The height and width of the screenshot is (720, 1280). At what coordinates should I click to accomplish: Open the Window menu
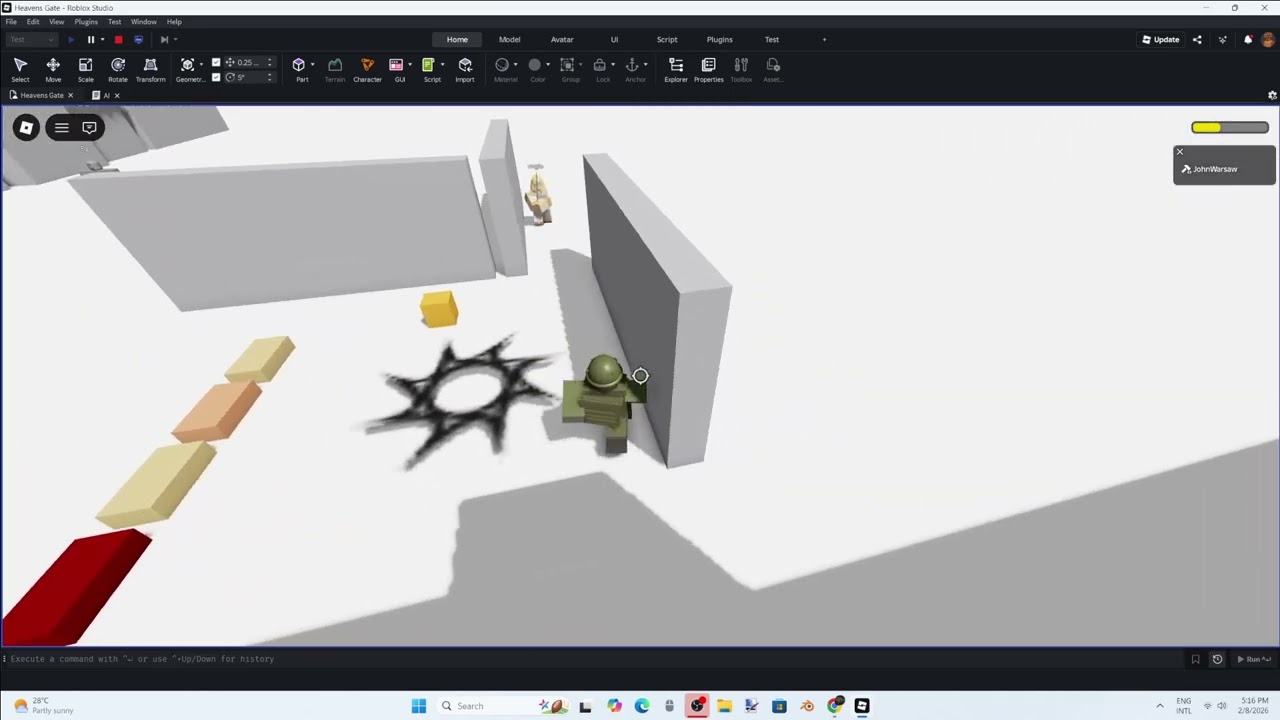(143, 21)
